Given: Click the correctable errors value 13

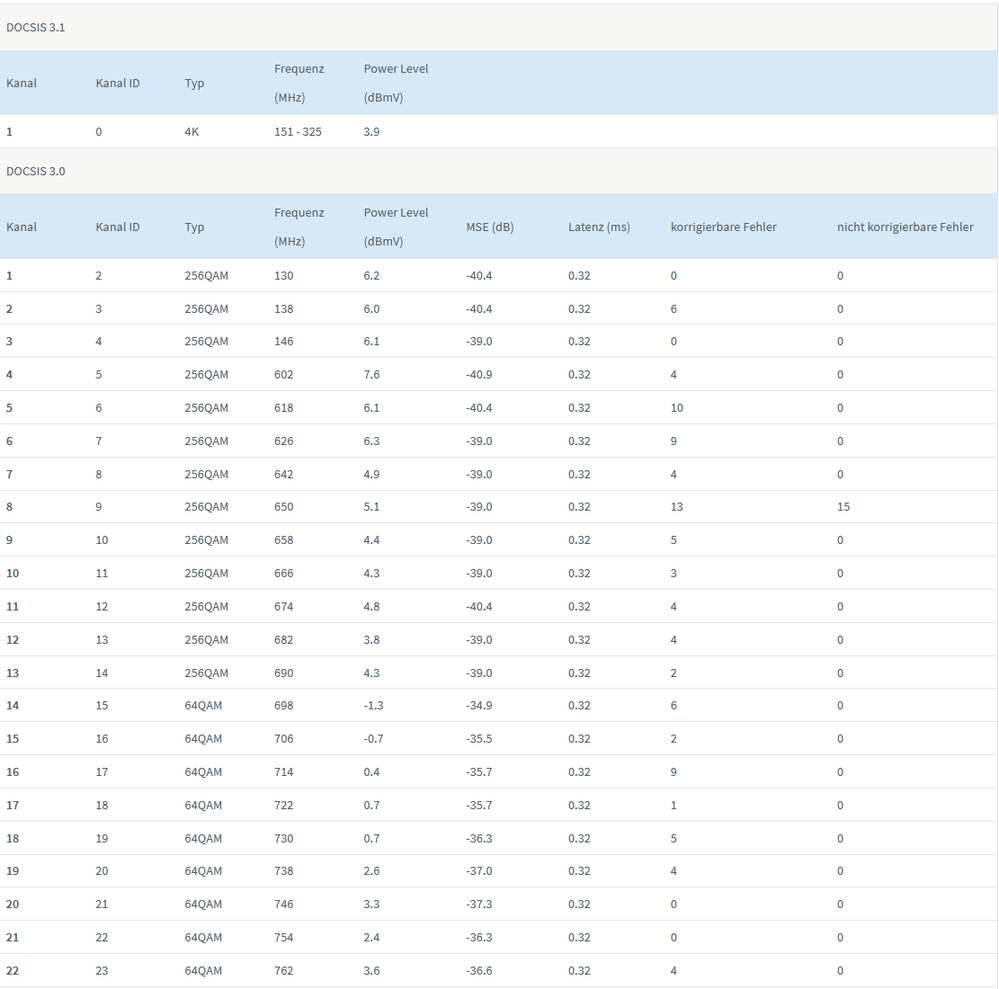Looking at the screenshot, I should click(x=677, y=507).
